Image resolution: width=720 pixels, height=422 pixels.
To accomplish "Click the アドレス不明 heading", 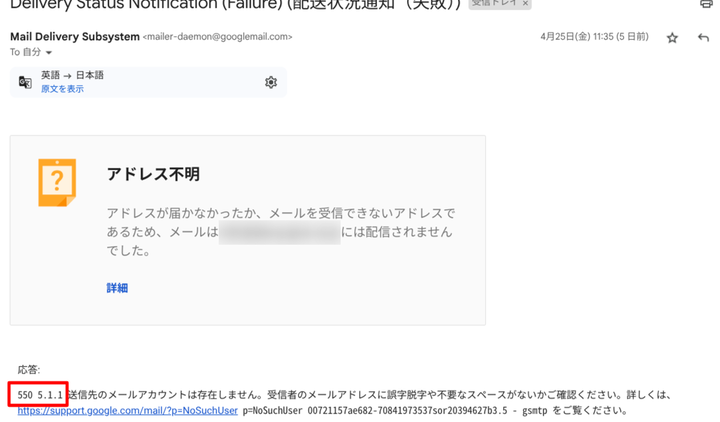I will [x=153, y=174].
